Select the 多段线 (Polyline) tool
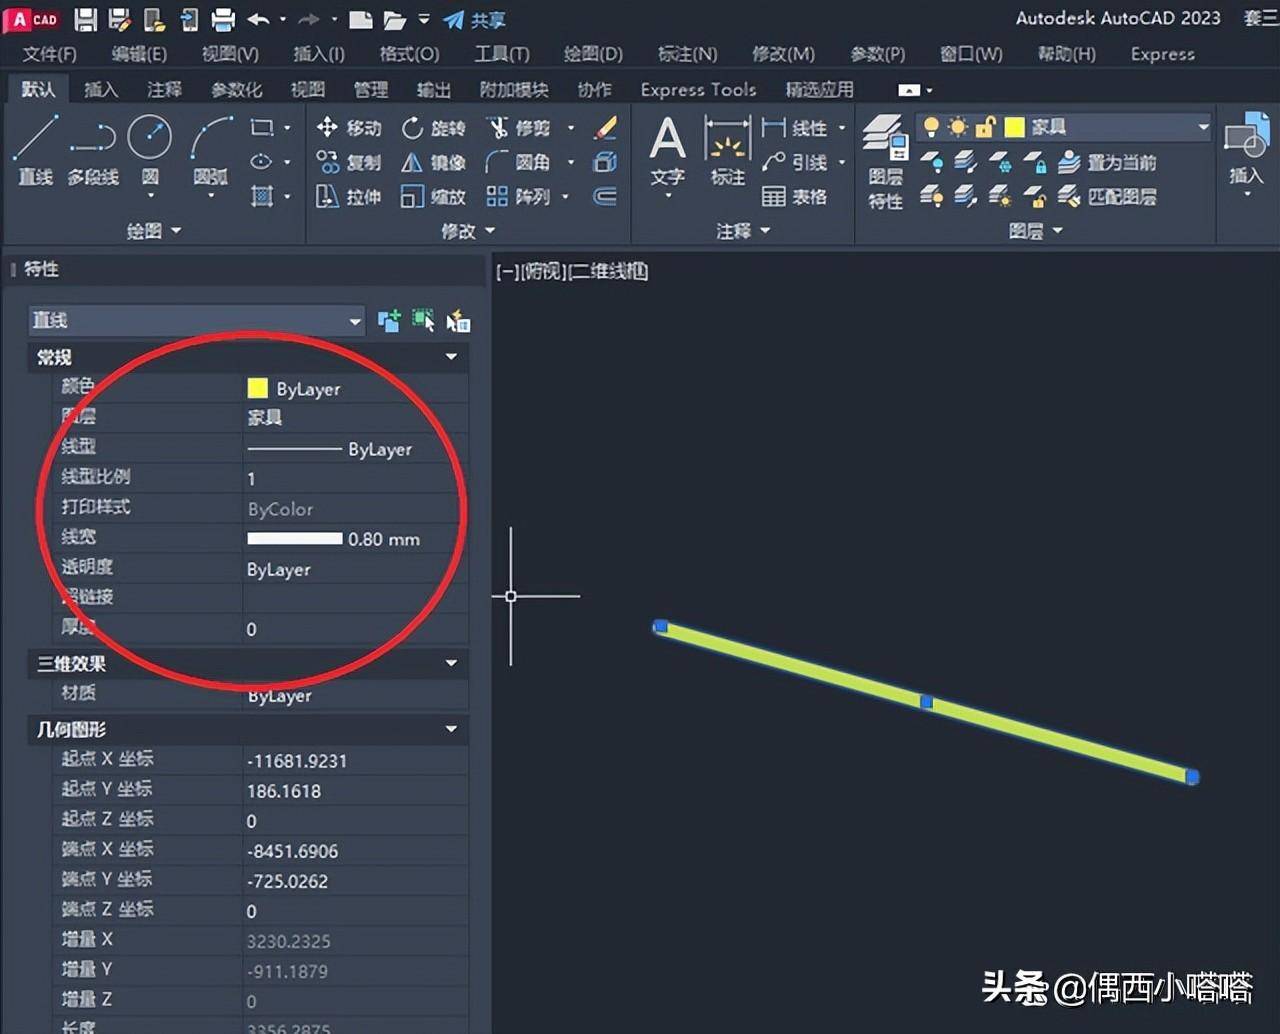The height and width of the screenshot is (1034, 1280). tap(93, 150)
